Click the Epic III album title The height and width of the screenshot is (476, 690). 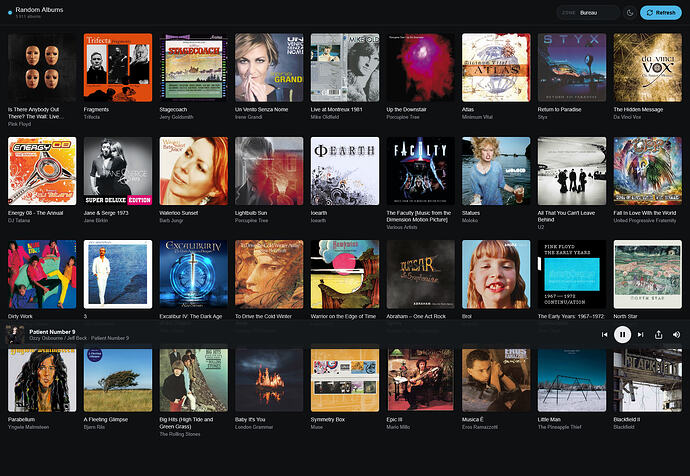pyautogui.click(x=394, y=420)
